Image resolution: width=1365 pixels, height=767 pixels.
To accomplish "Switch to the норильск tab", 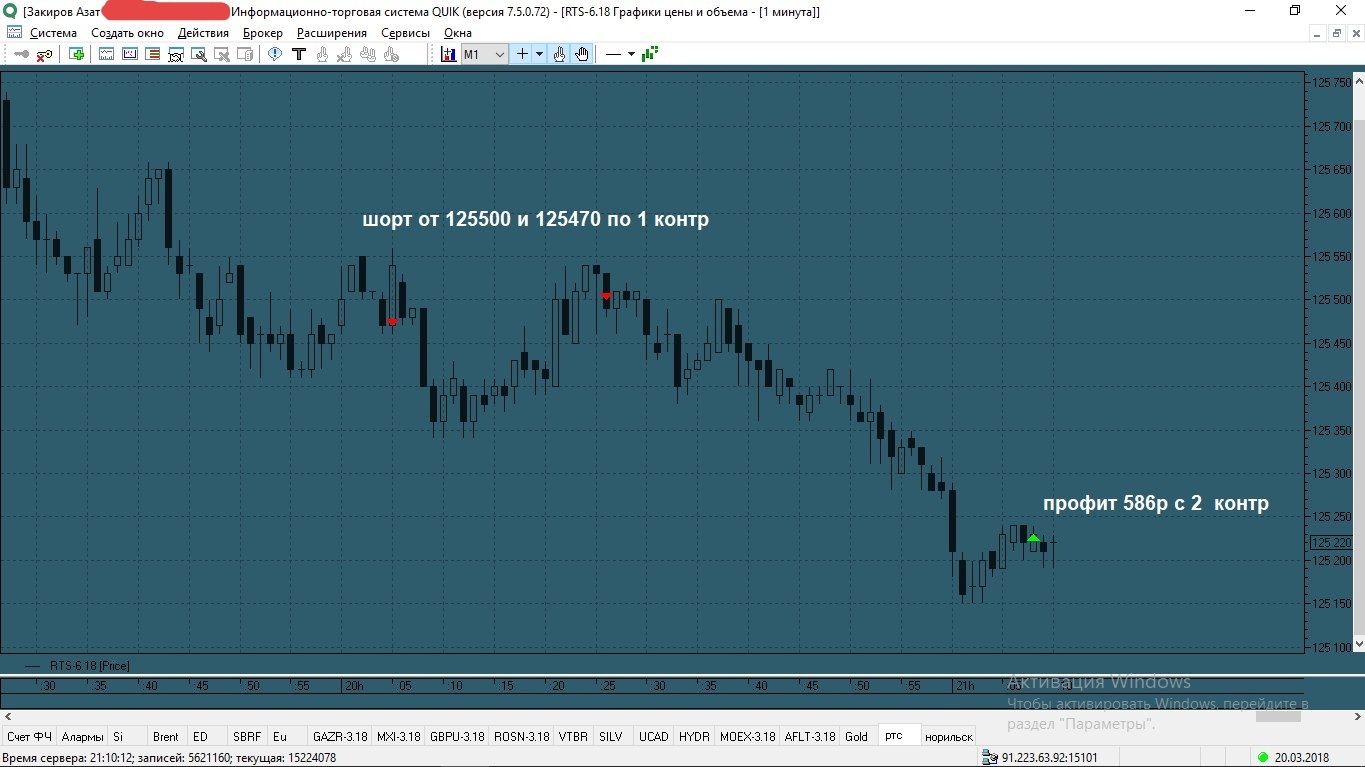I will [x=949, y=736].
